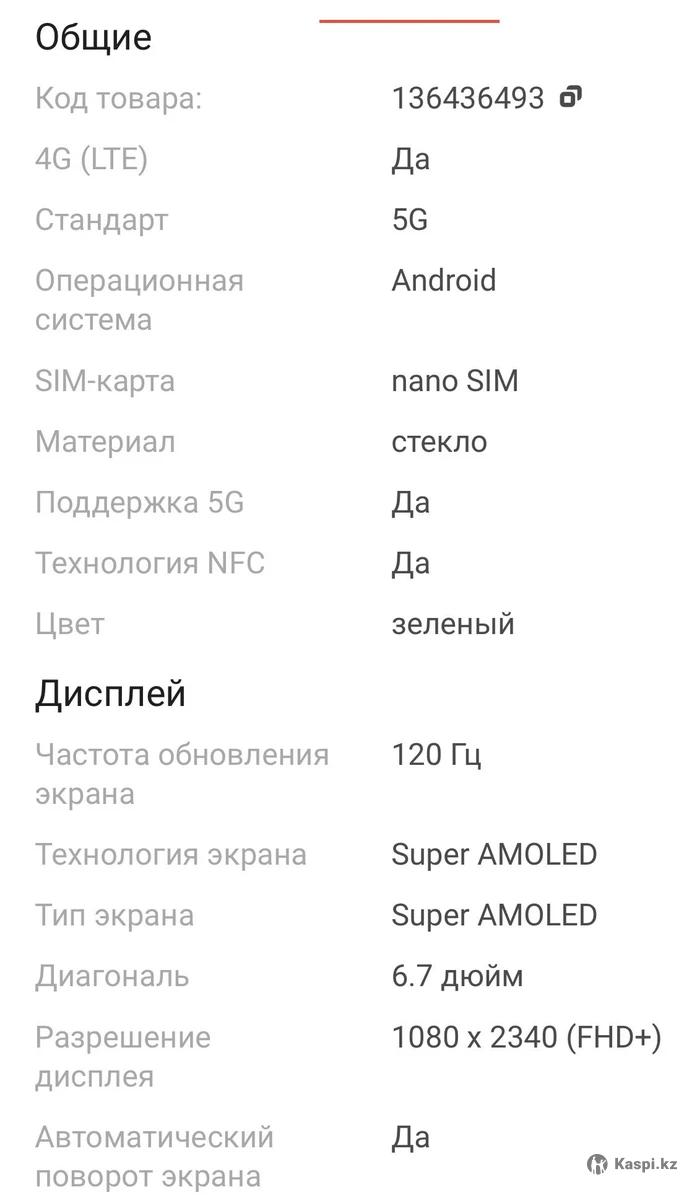
Task: Tap the 'Стандарт' 5G value
Action: [409, 219]
